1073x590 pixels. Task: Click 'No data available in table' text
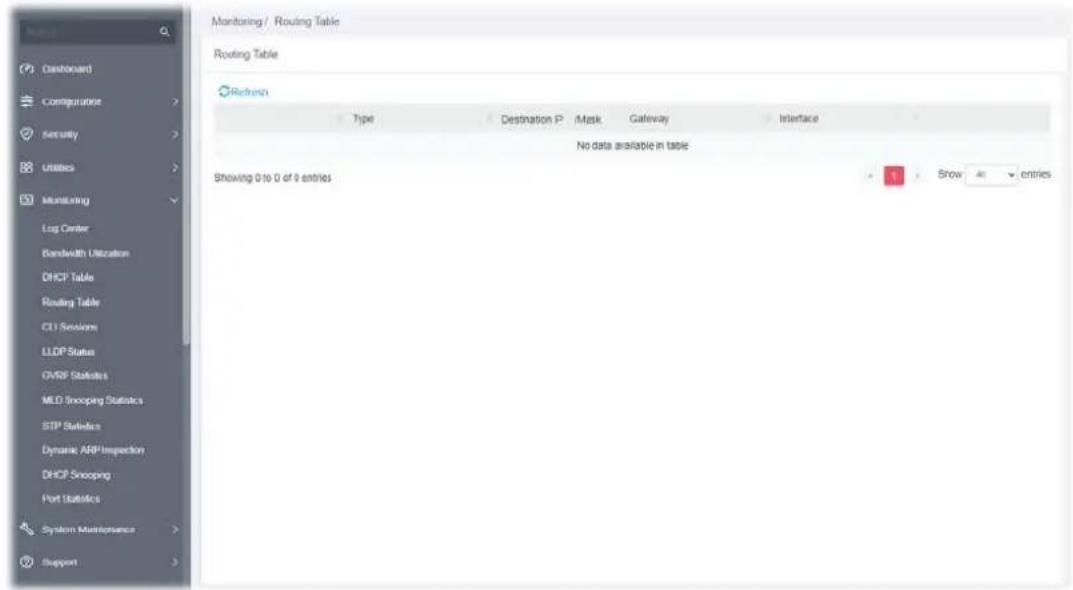coord(632,145)
